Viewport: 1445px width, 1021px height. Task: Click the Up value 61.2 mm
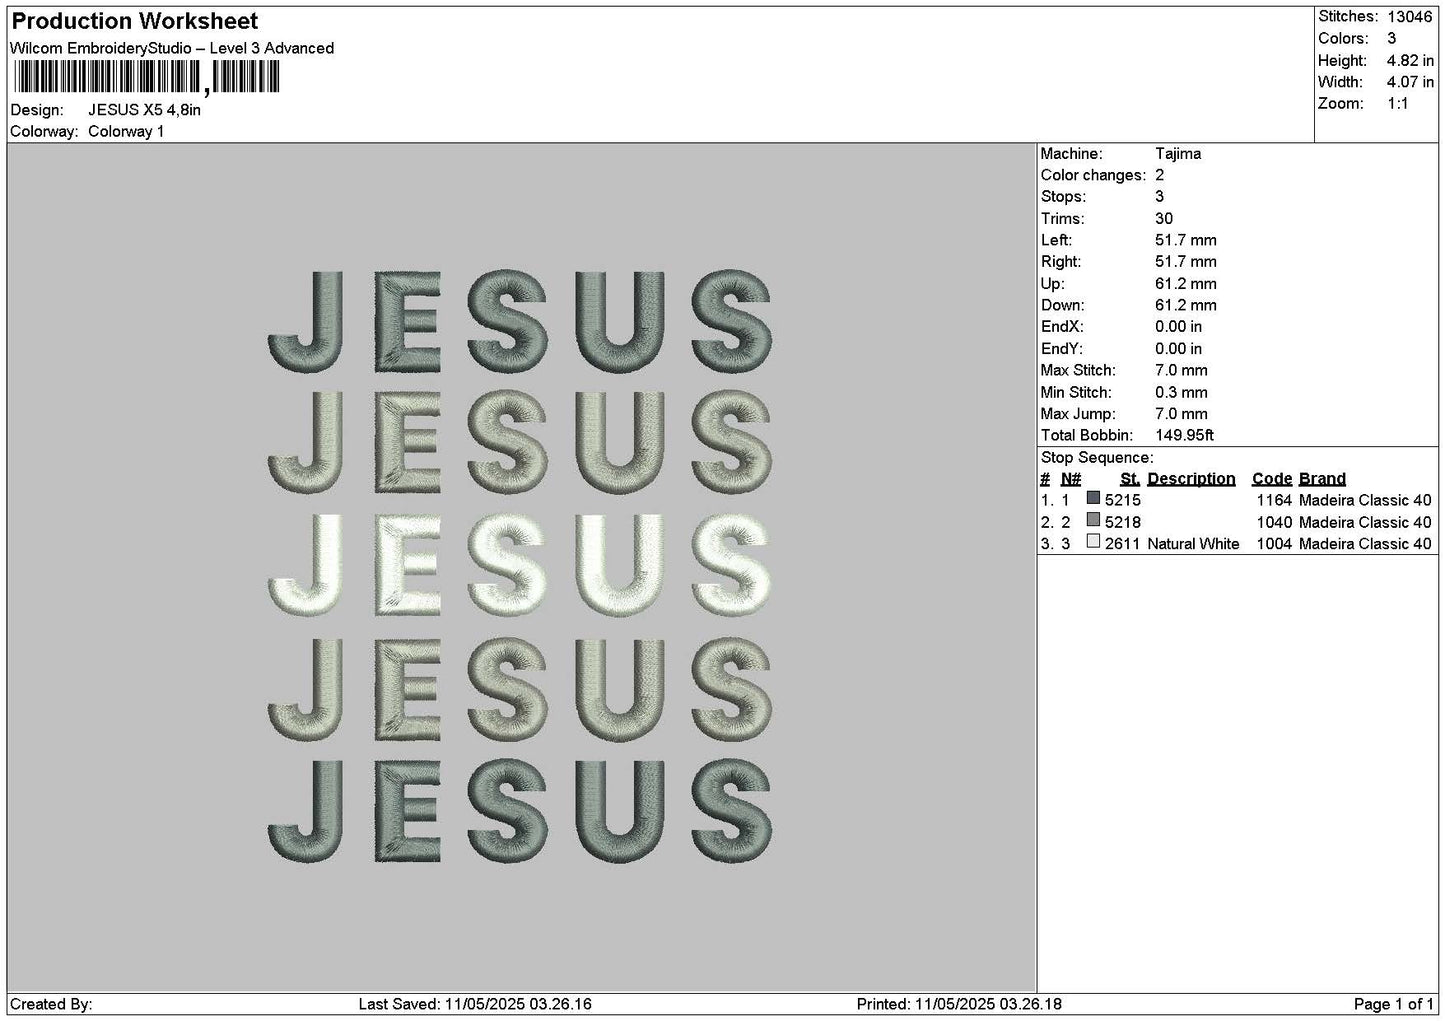pyautogui.click(x=1186, y=284)
